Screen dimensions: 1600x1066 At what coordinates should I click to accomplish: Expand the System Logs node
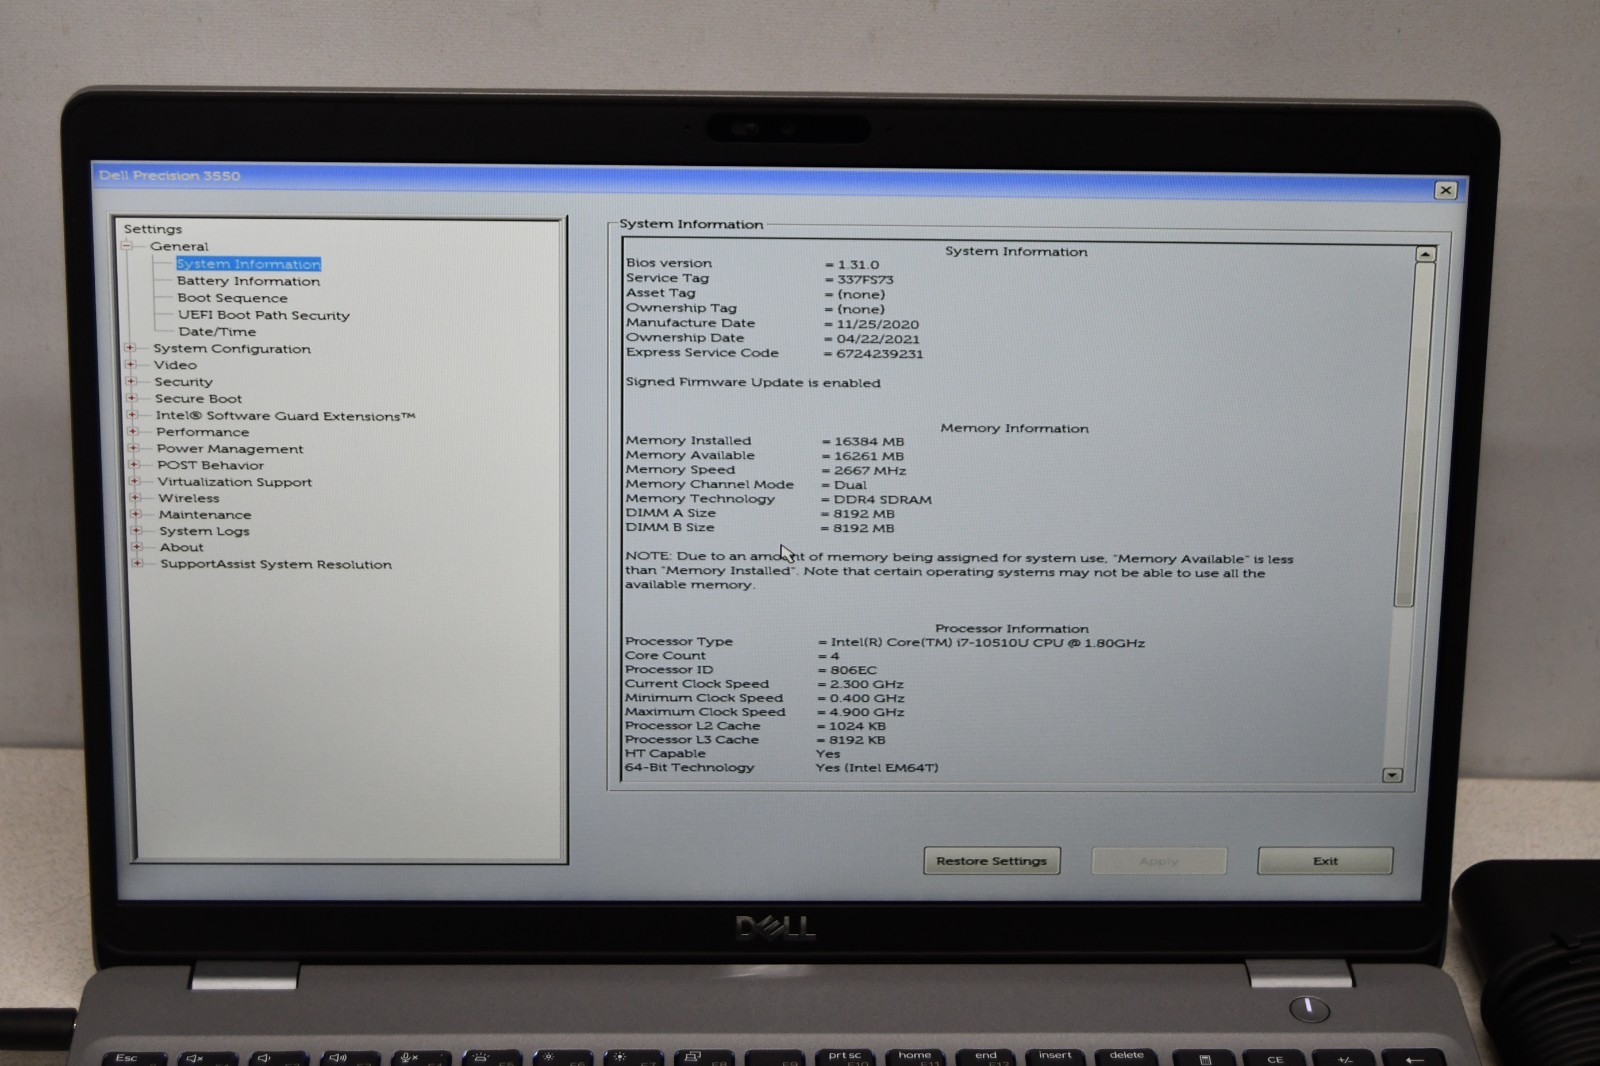coord(135,531)
